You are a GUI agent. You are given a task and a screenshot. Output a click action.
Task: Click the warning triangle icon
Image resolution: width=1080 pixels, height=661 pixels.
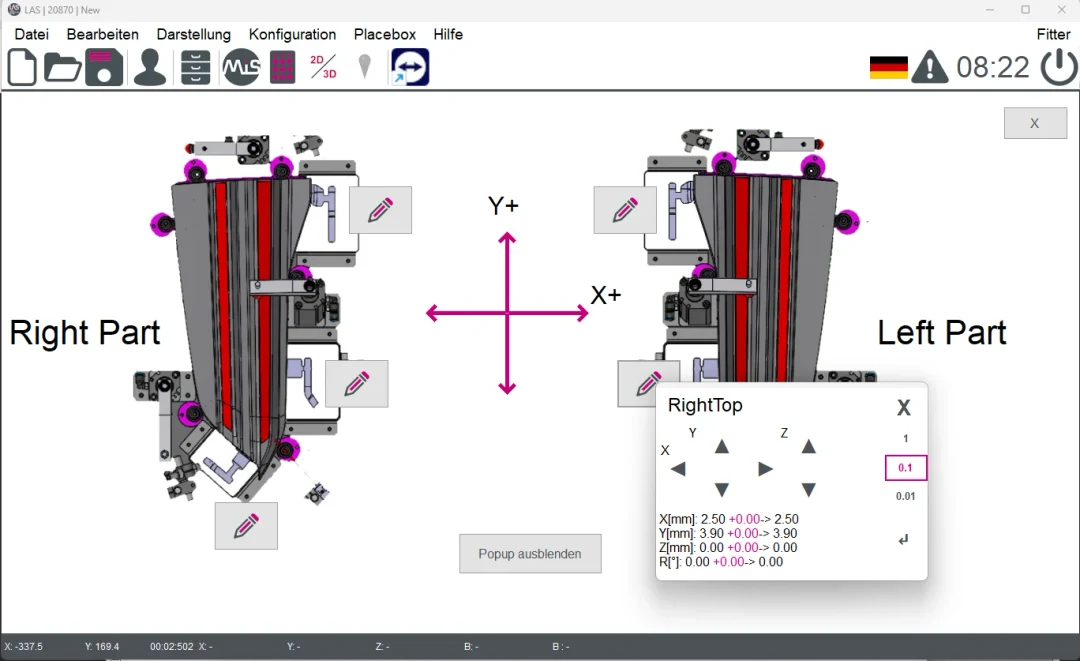[929, 68]
